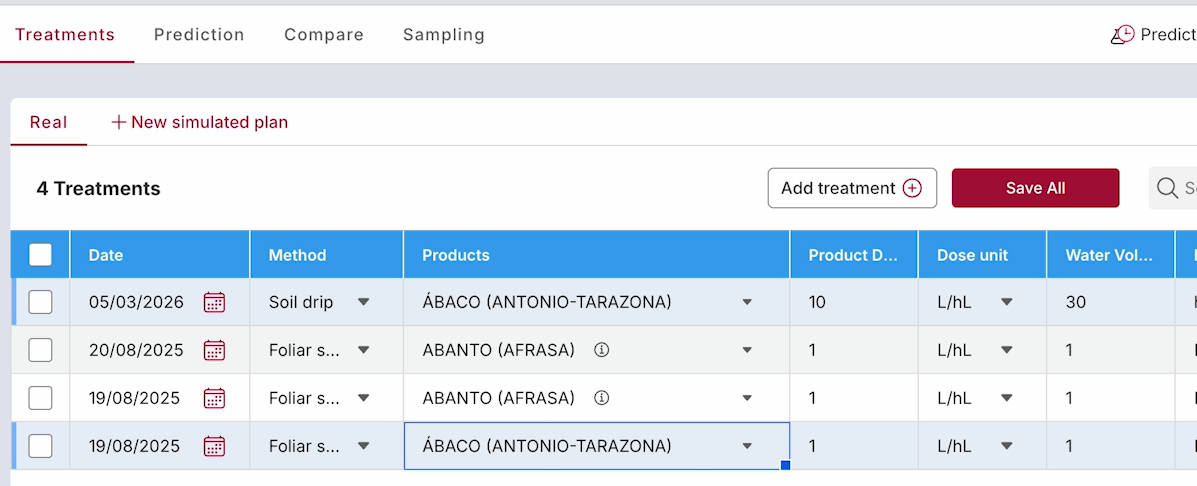Open calendar picker for 05/03/2026 date

coord(214,302)
